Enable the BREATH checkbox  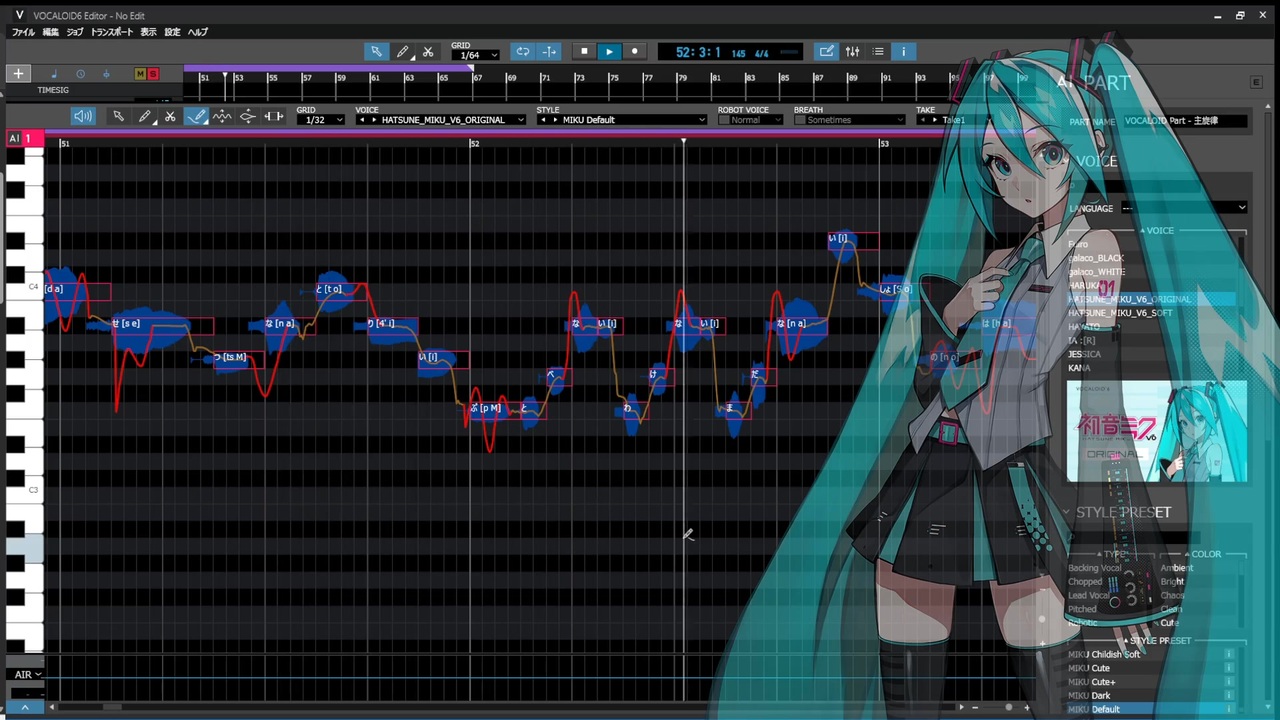800,120
